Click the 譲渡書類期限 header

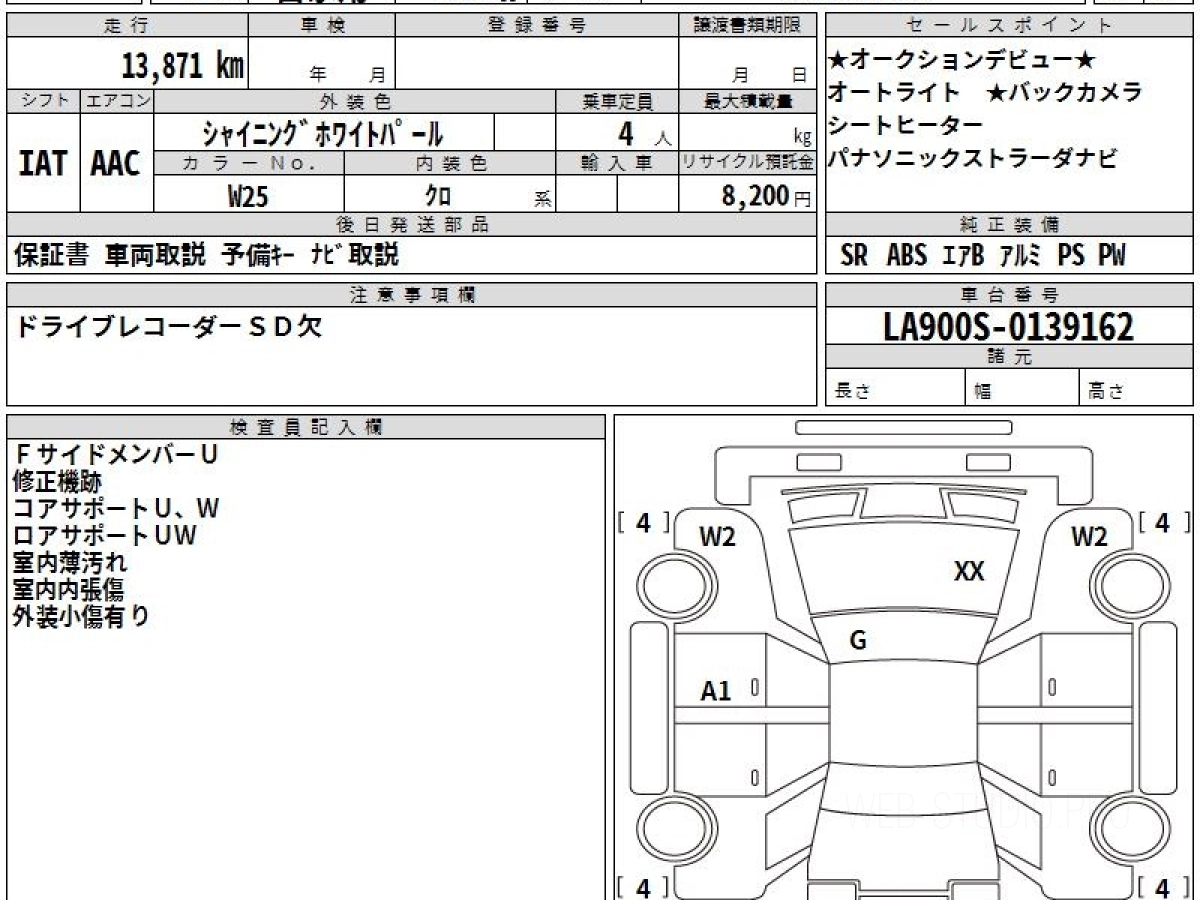pos(747,26)
